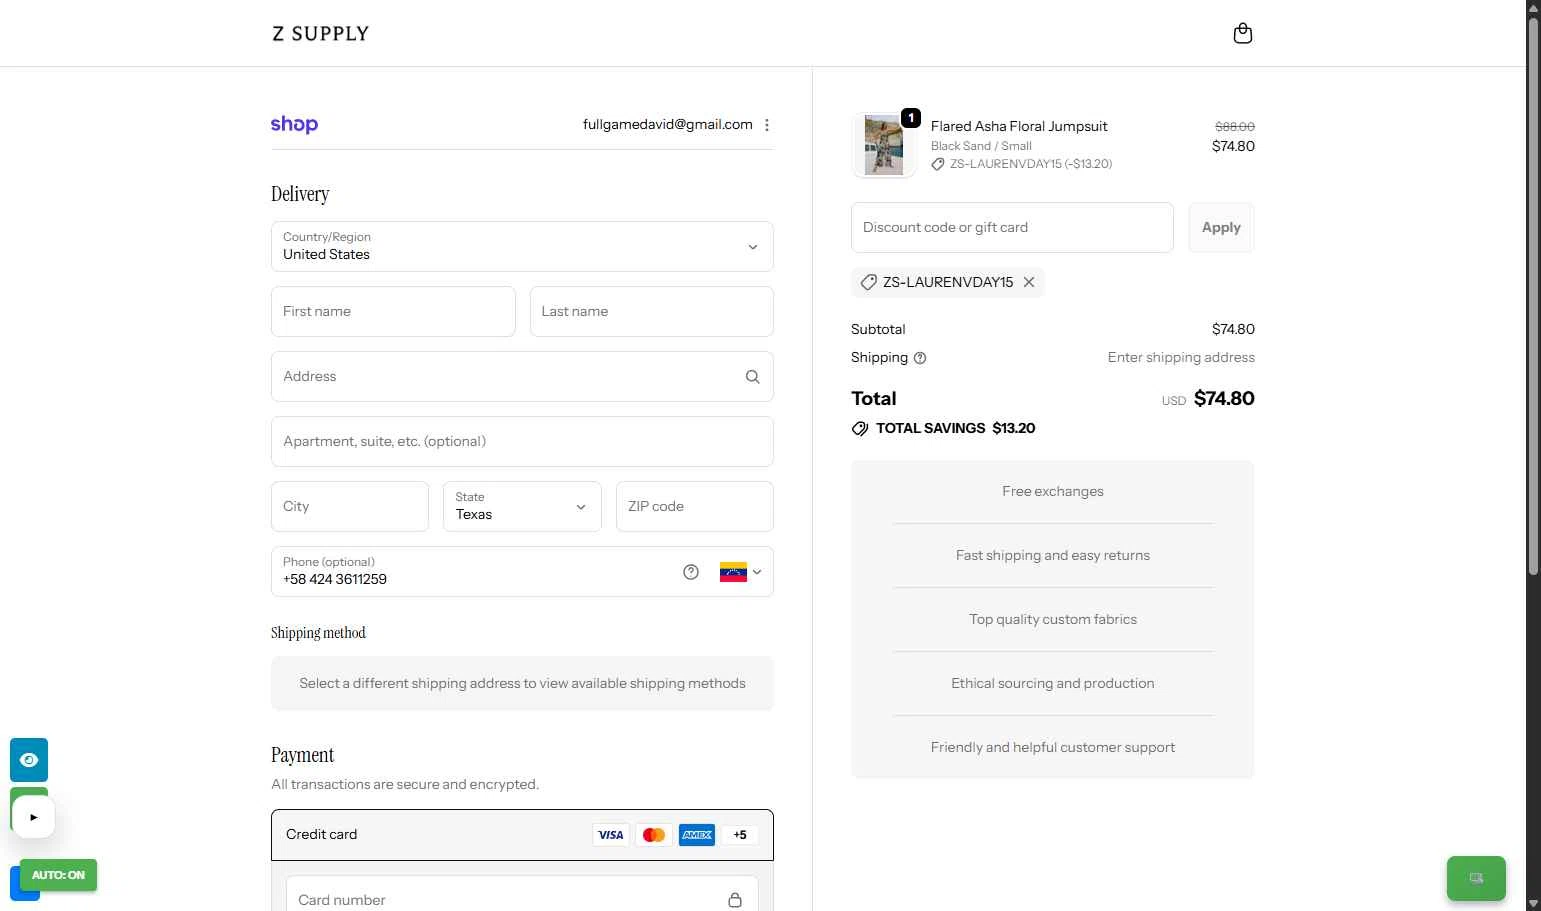Viewport: 1541px width, 911px height.
Task: Click the shipping method notice box
Action: pos(522,683)
